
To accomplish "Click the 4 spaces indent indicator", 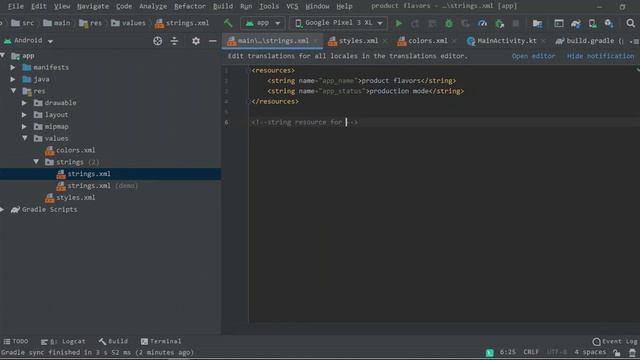I will click(590, 352).
